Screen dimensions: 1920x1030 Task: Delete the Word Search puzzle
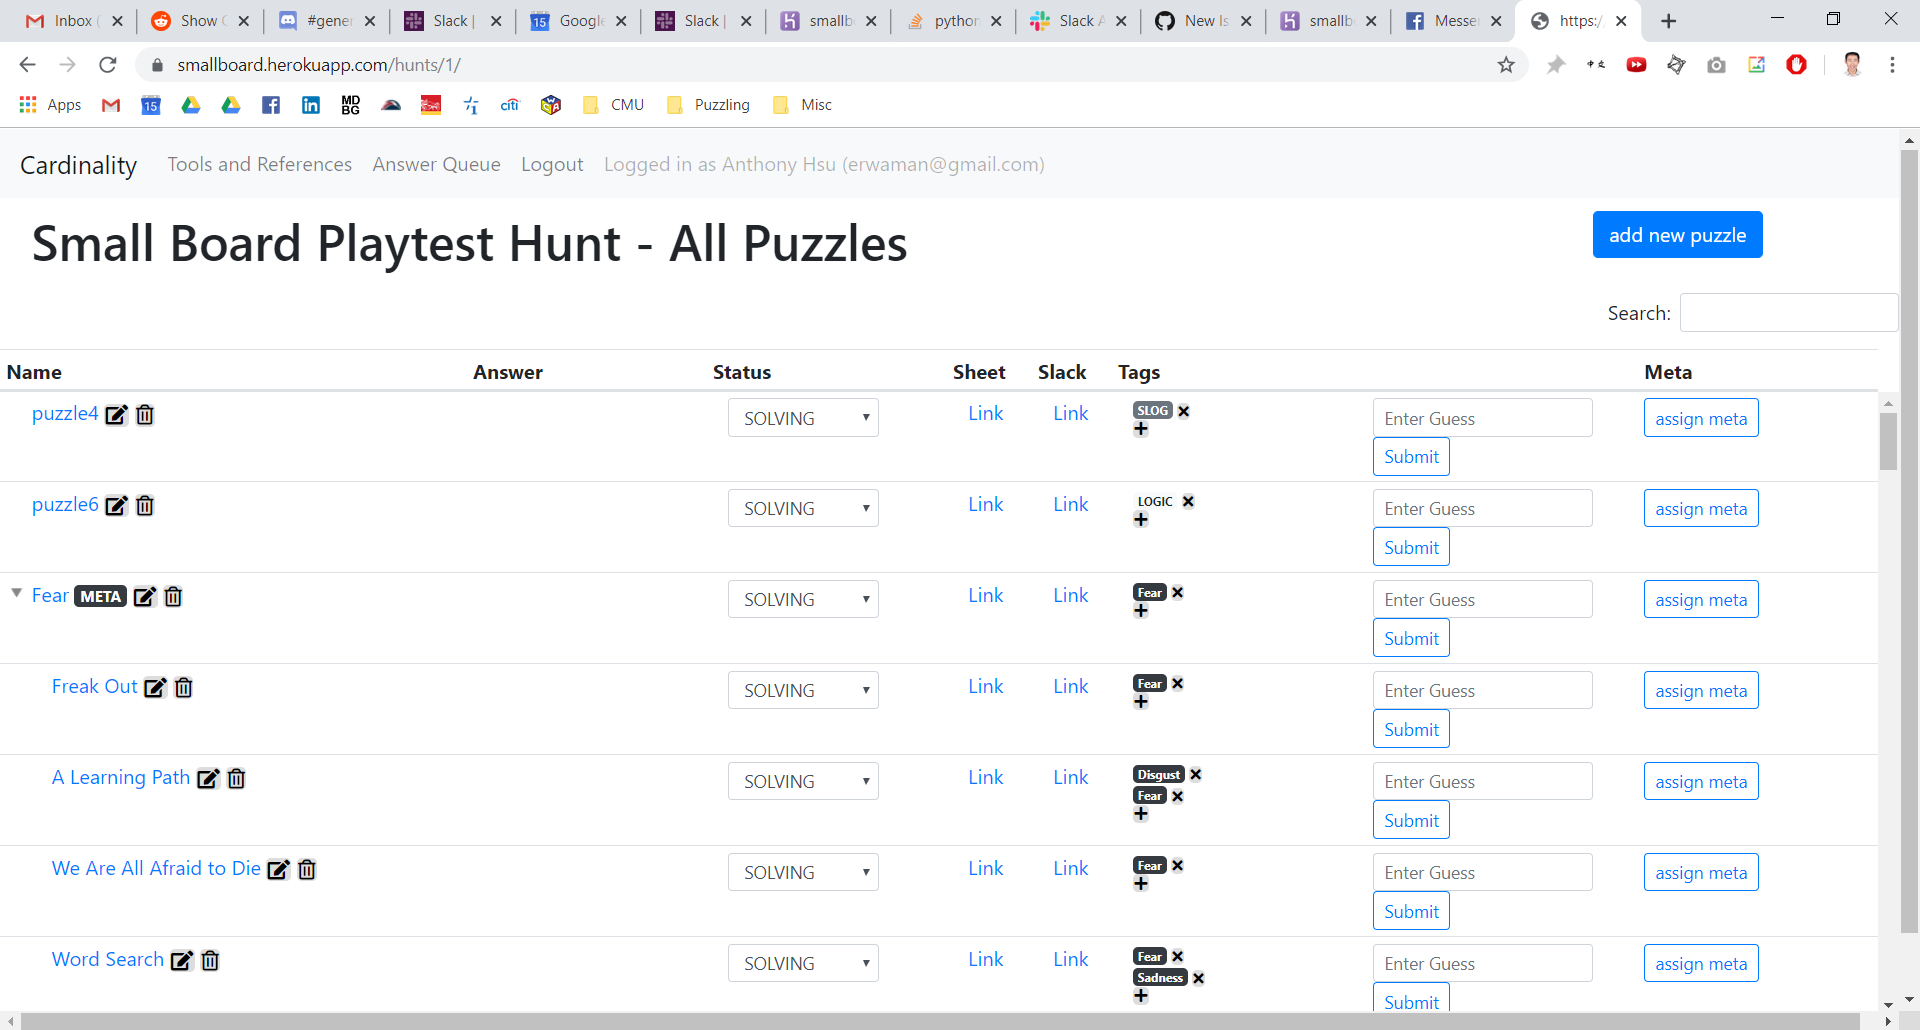tap(210, 960)
